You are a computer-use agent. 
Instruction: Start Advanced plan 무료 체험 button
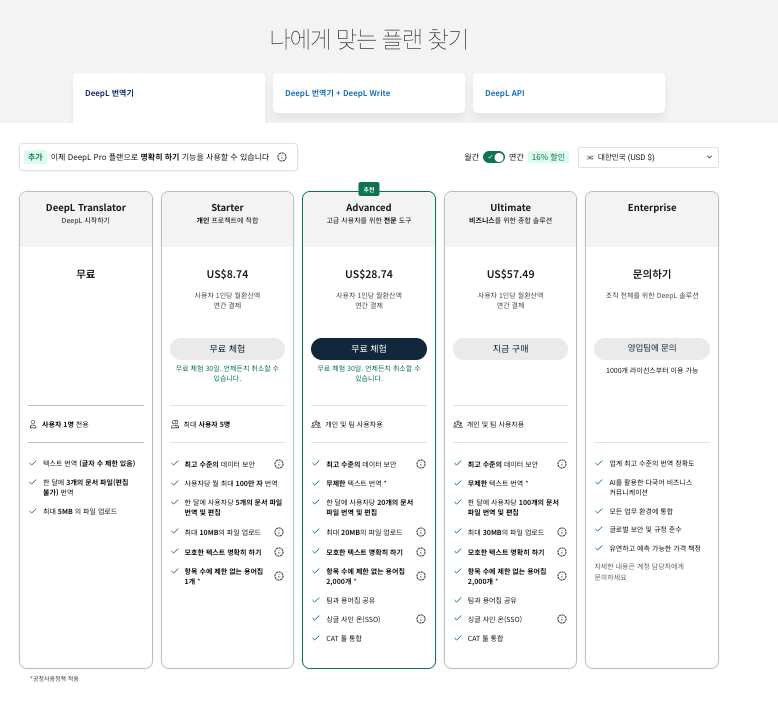[x=369, y=349]
